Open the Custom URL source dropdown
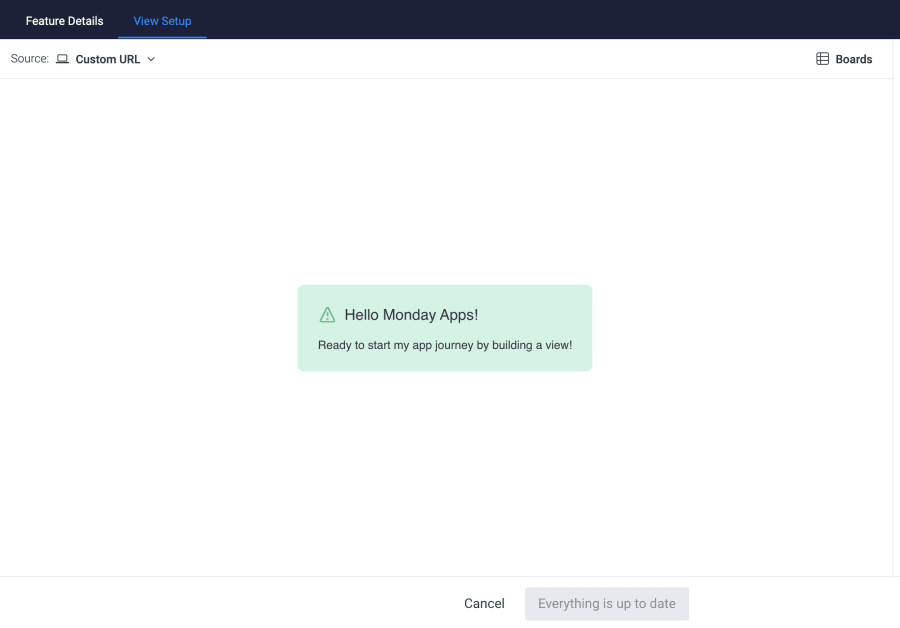 coord(108,59)
